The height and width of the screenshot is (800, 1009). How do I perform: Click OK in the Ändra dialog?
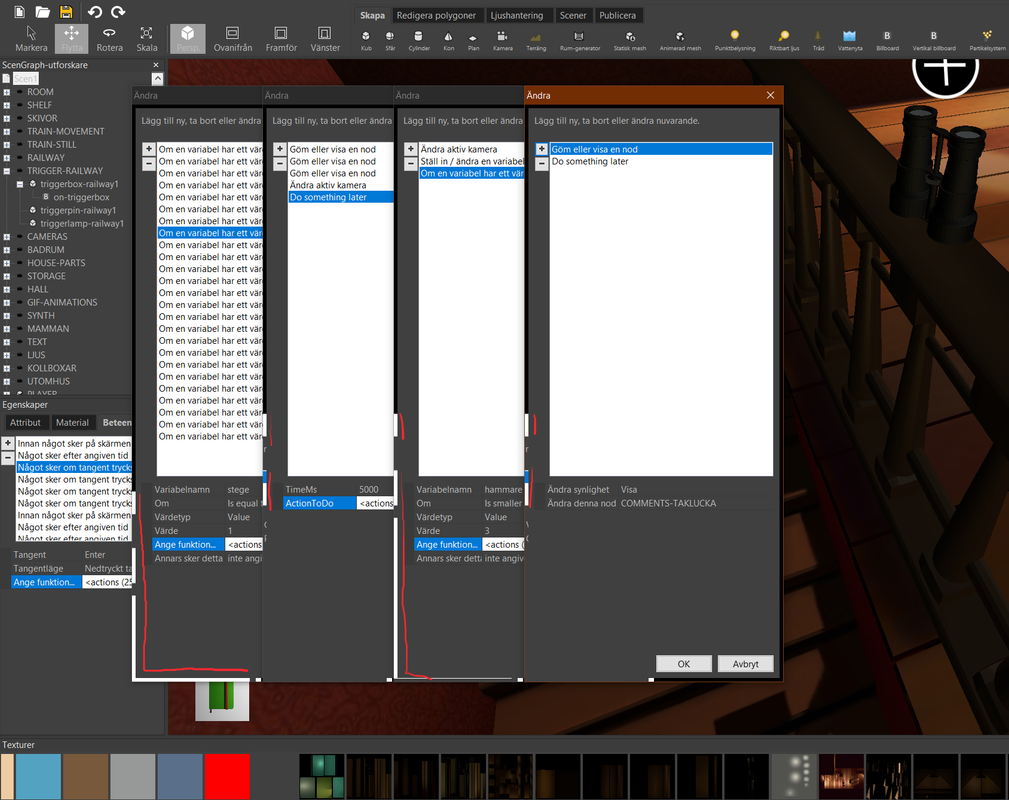[683, 664]
